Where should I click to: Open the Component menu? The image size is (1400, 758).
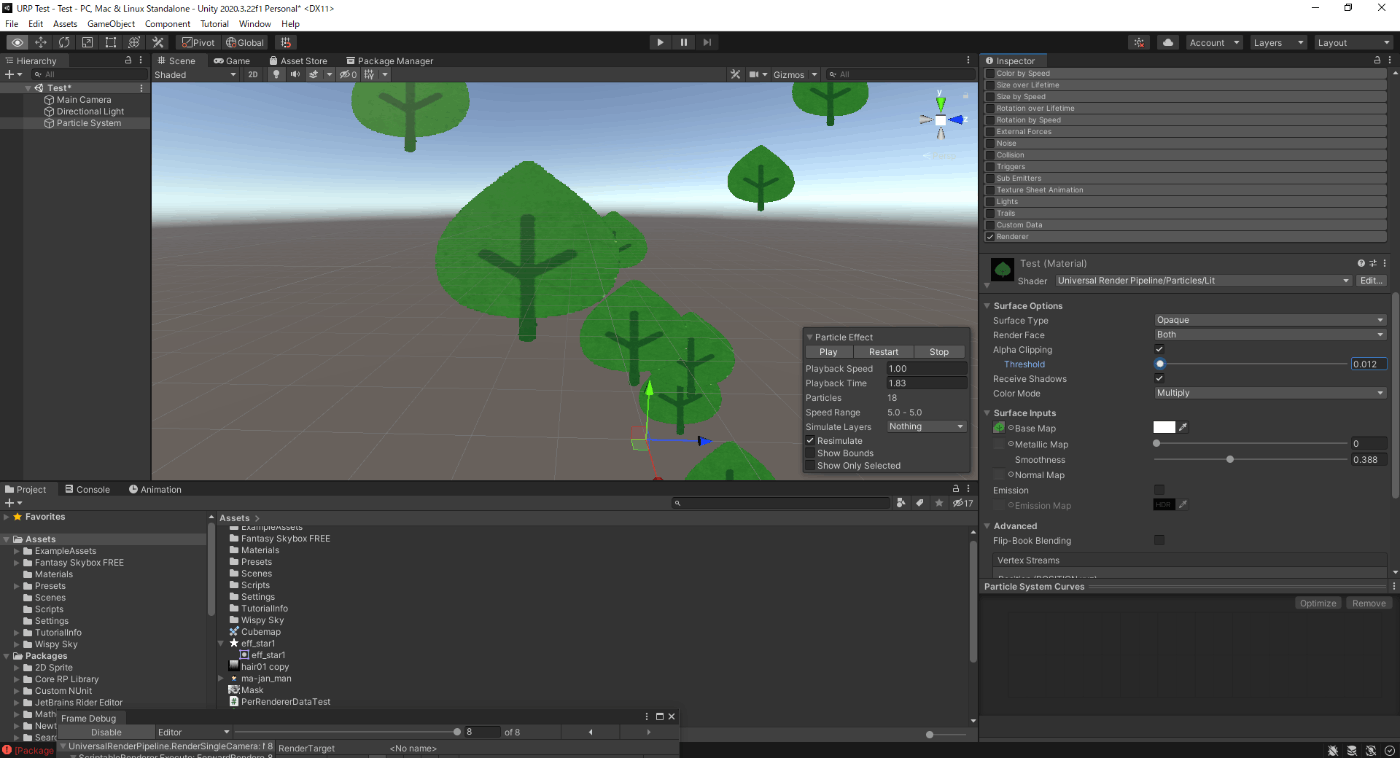click(x=168, y=23)
